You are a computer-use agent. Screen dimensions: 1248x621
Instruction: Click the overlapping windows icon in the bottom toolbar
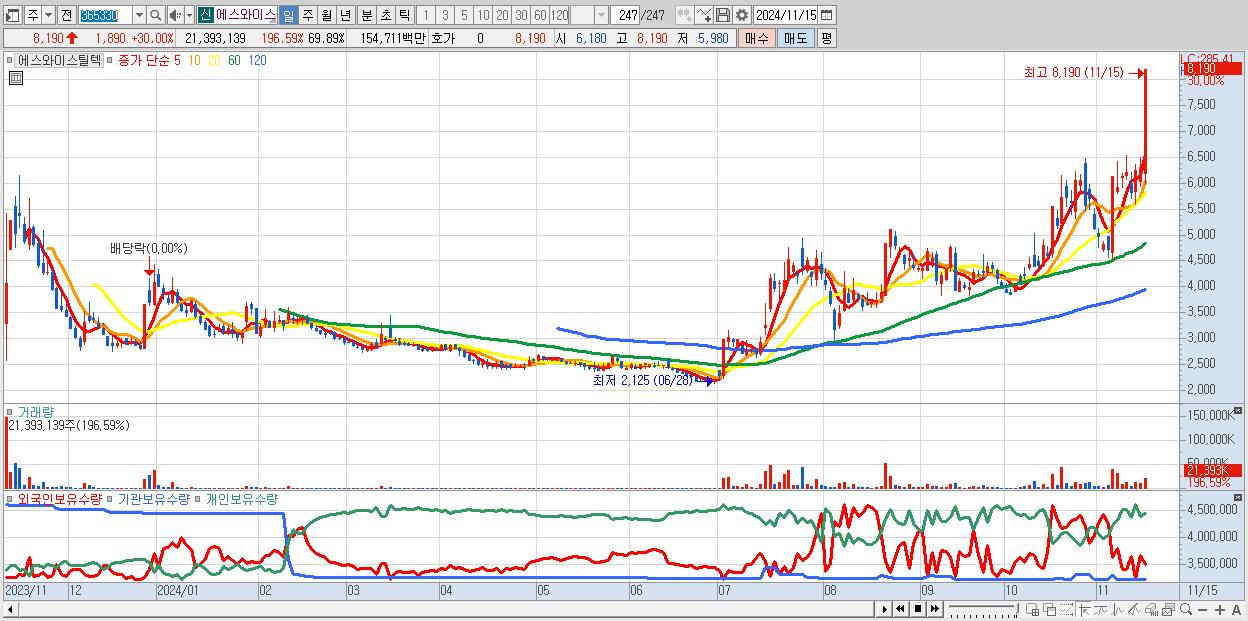[x=1050, y=609]
